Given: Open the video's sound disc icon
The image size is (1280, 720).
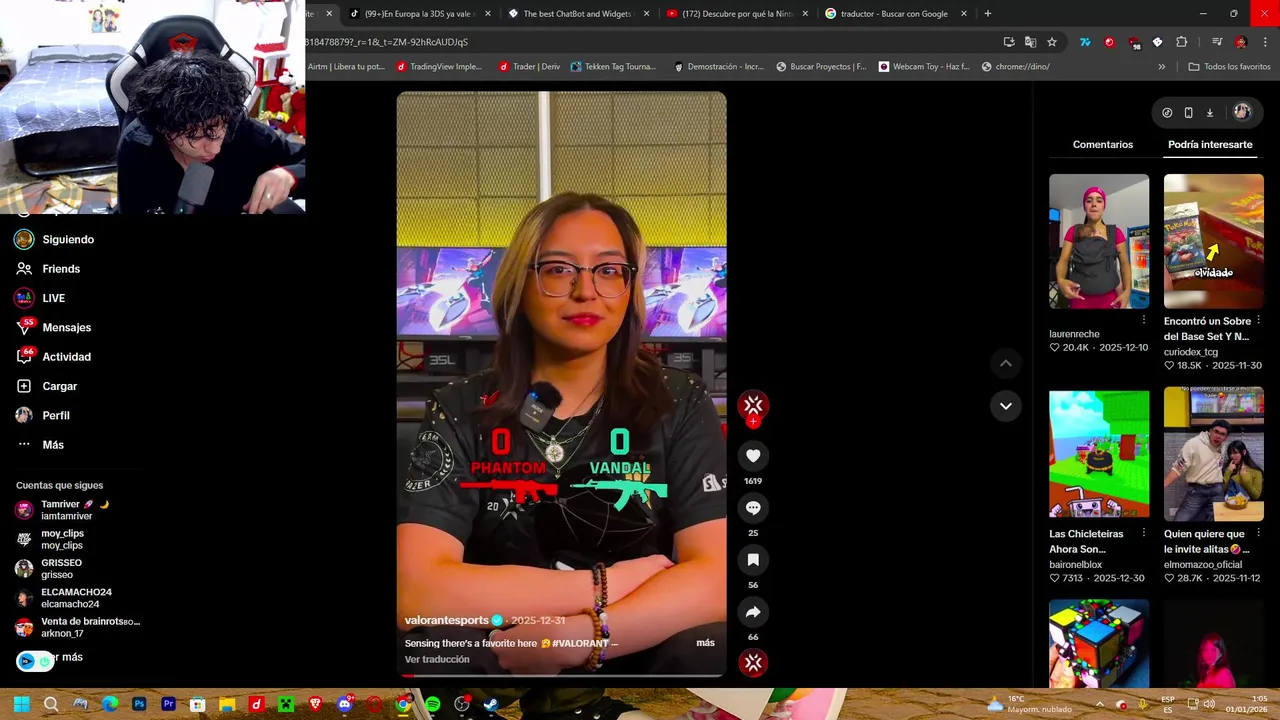Looking at the screenshot, I should click(x=753, y=662).
